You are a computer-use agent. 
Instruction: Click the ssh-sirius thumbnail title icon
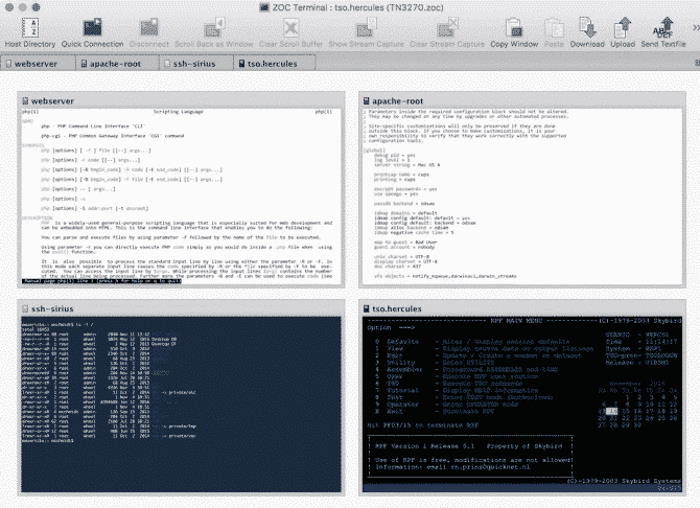pos(25,308)
